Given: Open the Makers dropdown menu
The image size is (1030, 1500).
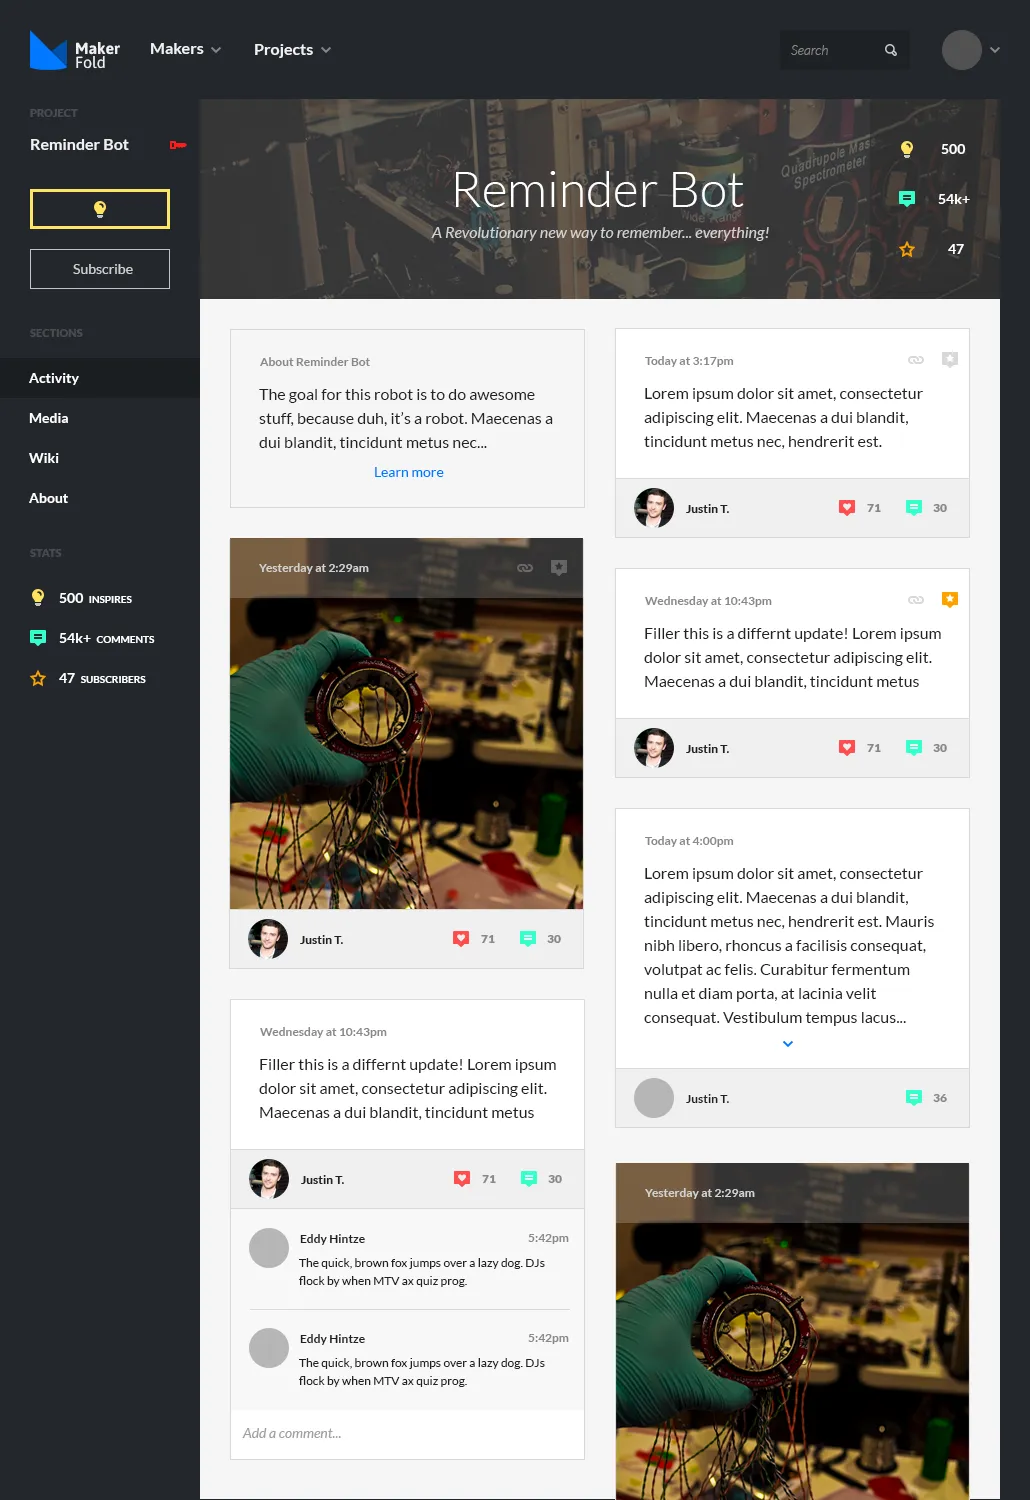Looking at the screenshot, I should [x=186, y=49].
